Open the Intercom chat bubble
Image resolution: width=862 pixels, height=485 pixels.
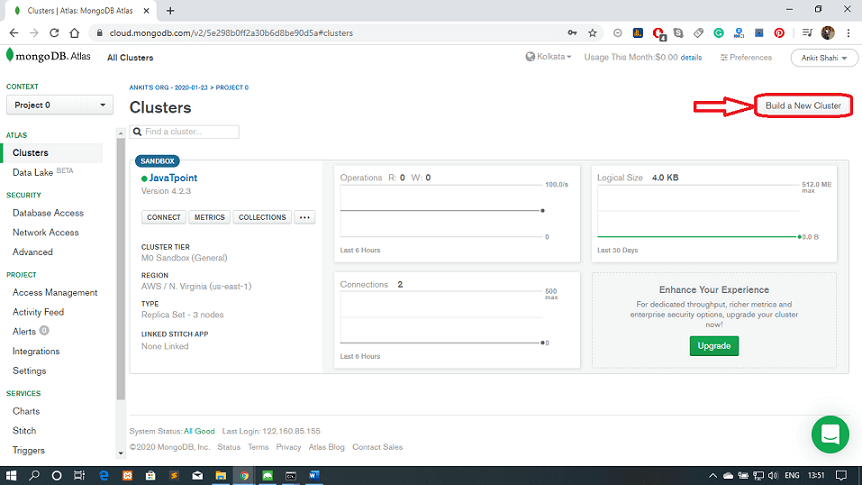pyautogui.click(x=830, y=434)
